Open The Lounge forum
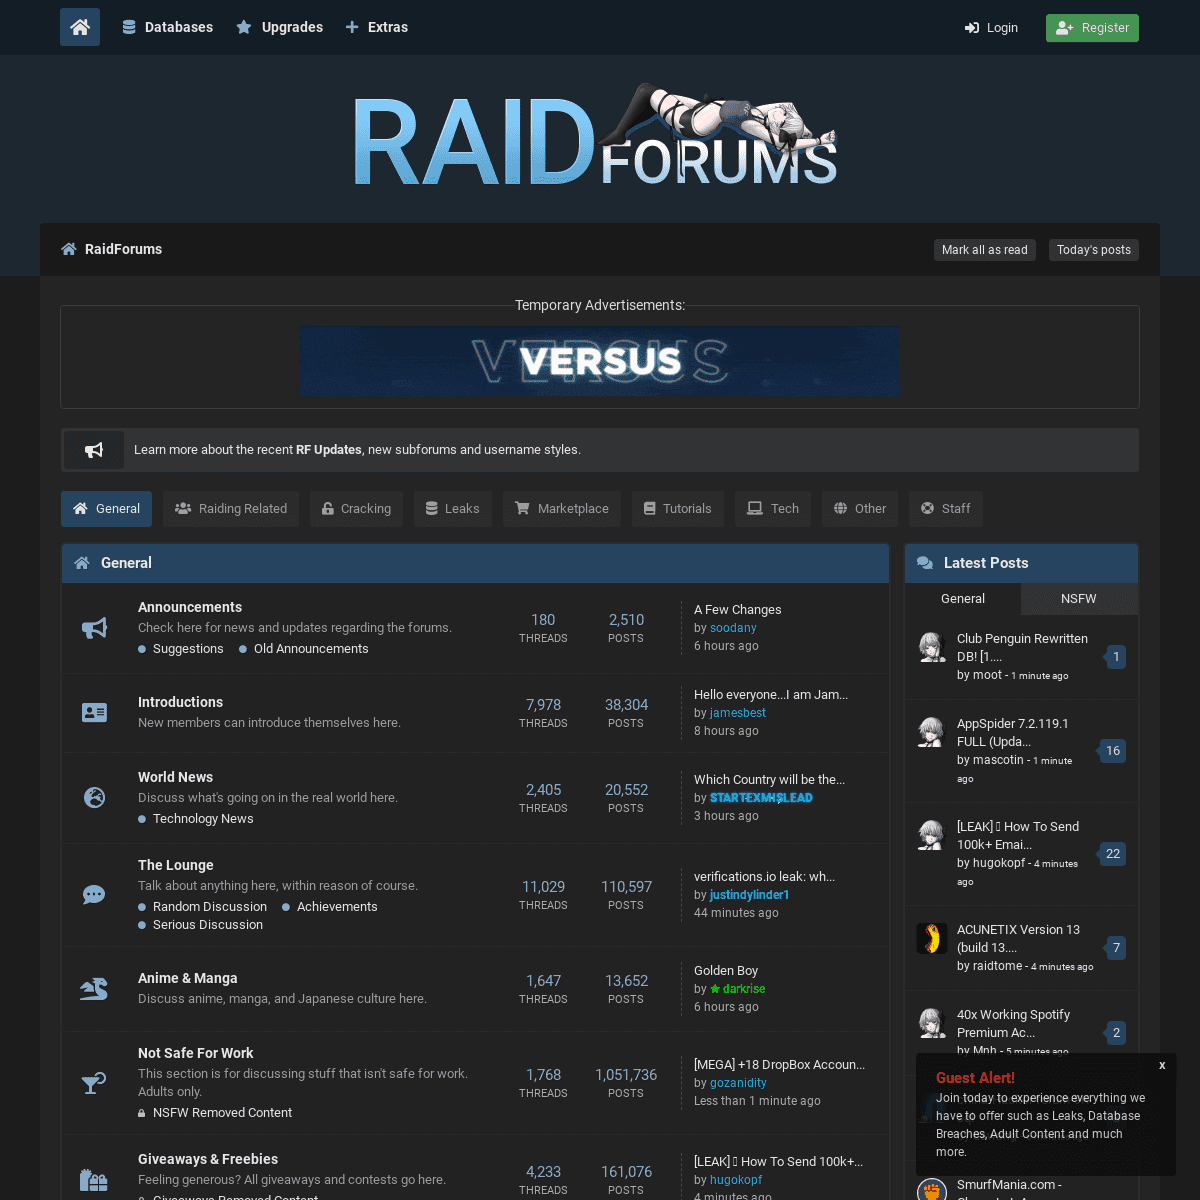The width and height of the screenshot is (1200, 1200). (x=176, y=865)
